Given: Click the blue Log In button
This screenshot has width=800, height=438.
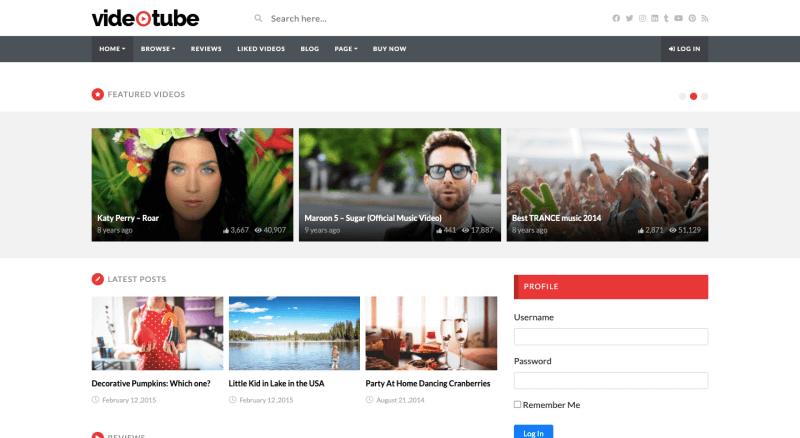Looking at the screenshot, I should pyautogui.click(x=533, y=433).
